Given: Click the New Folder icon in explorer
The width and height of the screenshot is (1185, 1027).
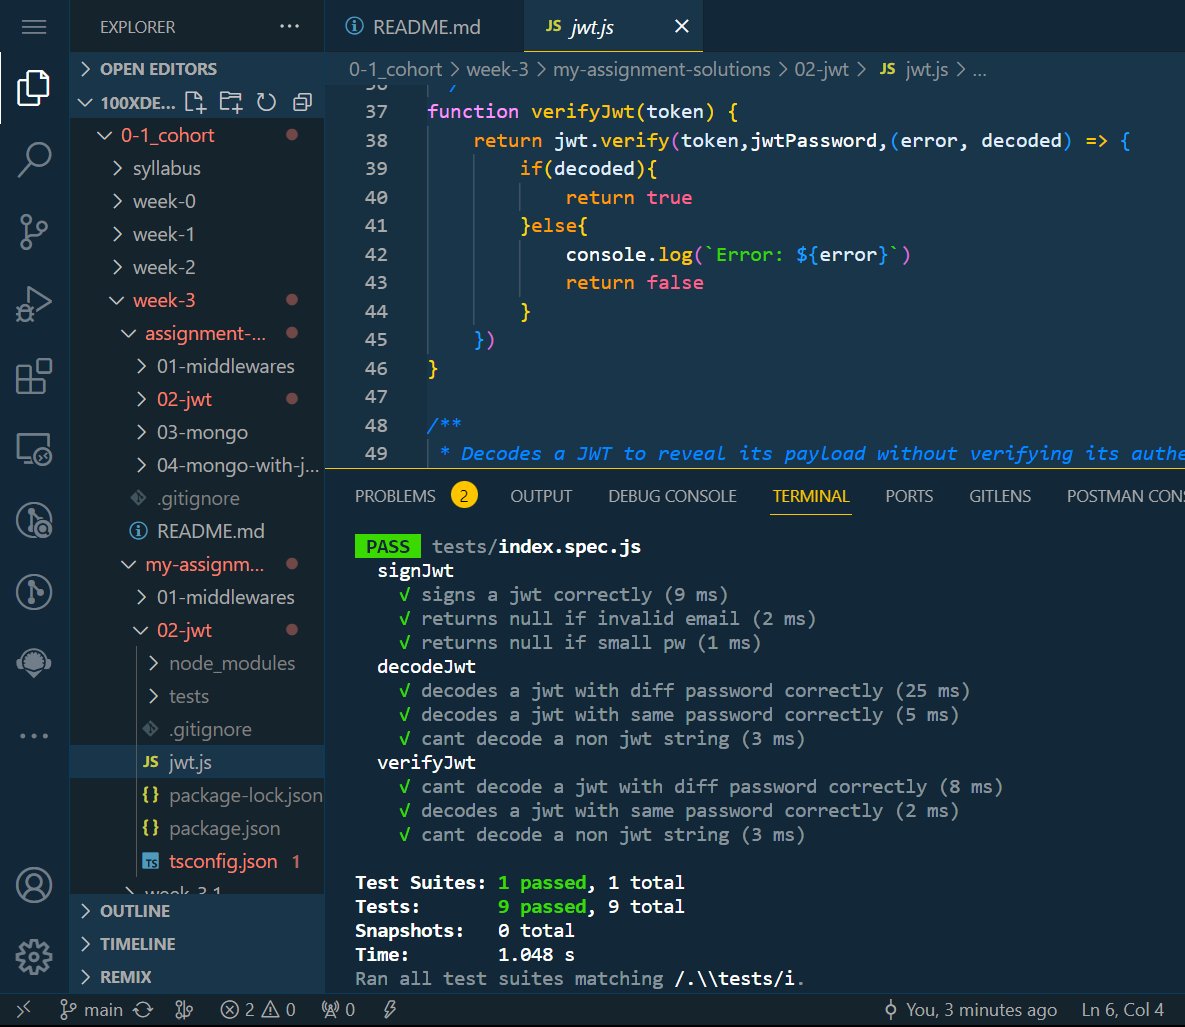Looking at the screenshot, I should point(231,102).
